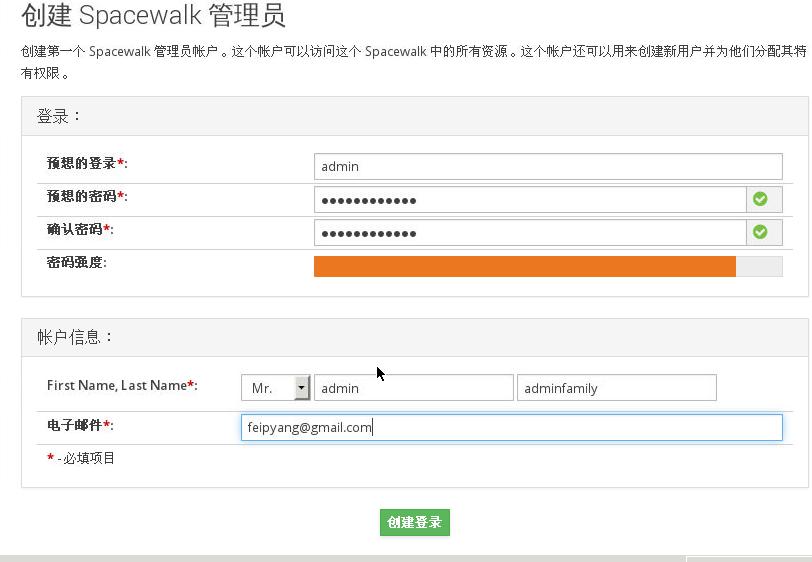The width and height of the screenshot is (812, 562).
Task: Click the 确认密码 label
Action: (x=80, y=229)
